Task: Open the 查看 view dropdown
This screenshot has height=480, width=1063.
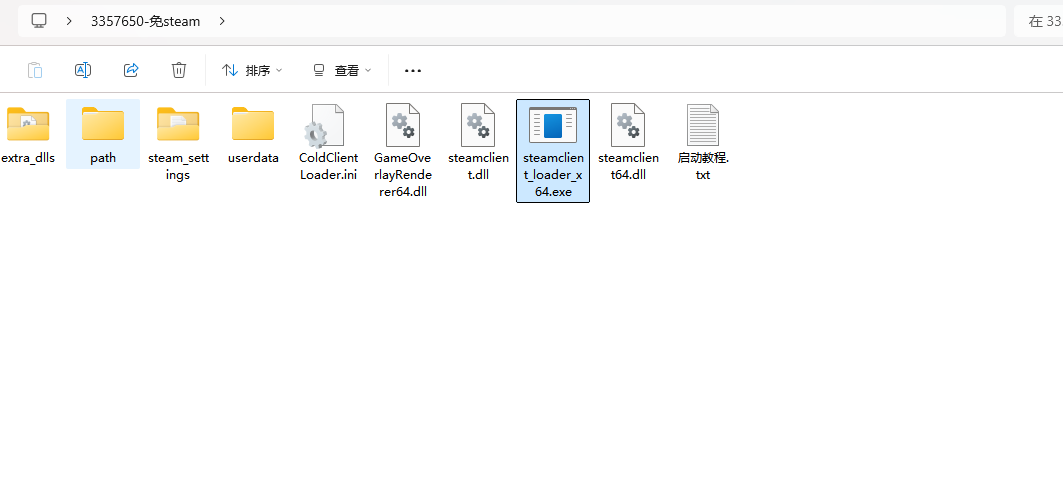Action: point(342,70)
